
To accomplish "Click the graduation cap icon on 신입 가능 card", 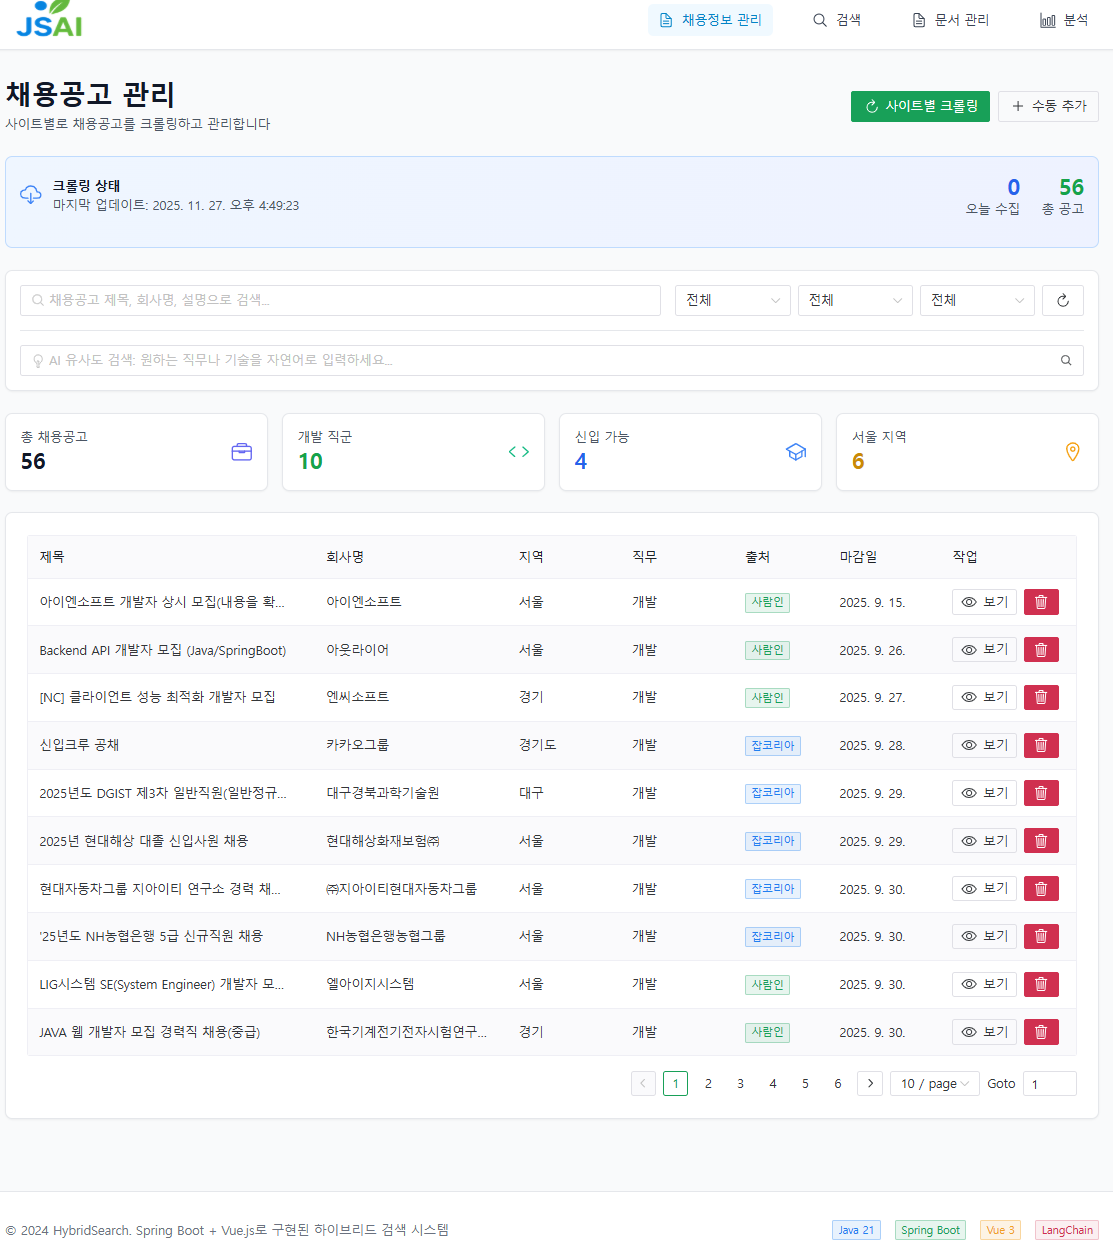I will [x=796, y=452].
